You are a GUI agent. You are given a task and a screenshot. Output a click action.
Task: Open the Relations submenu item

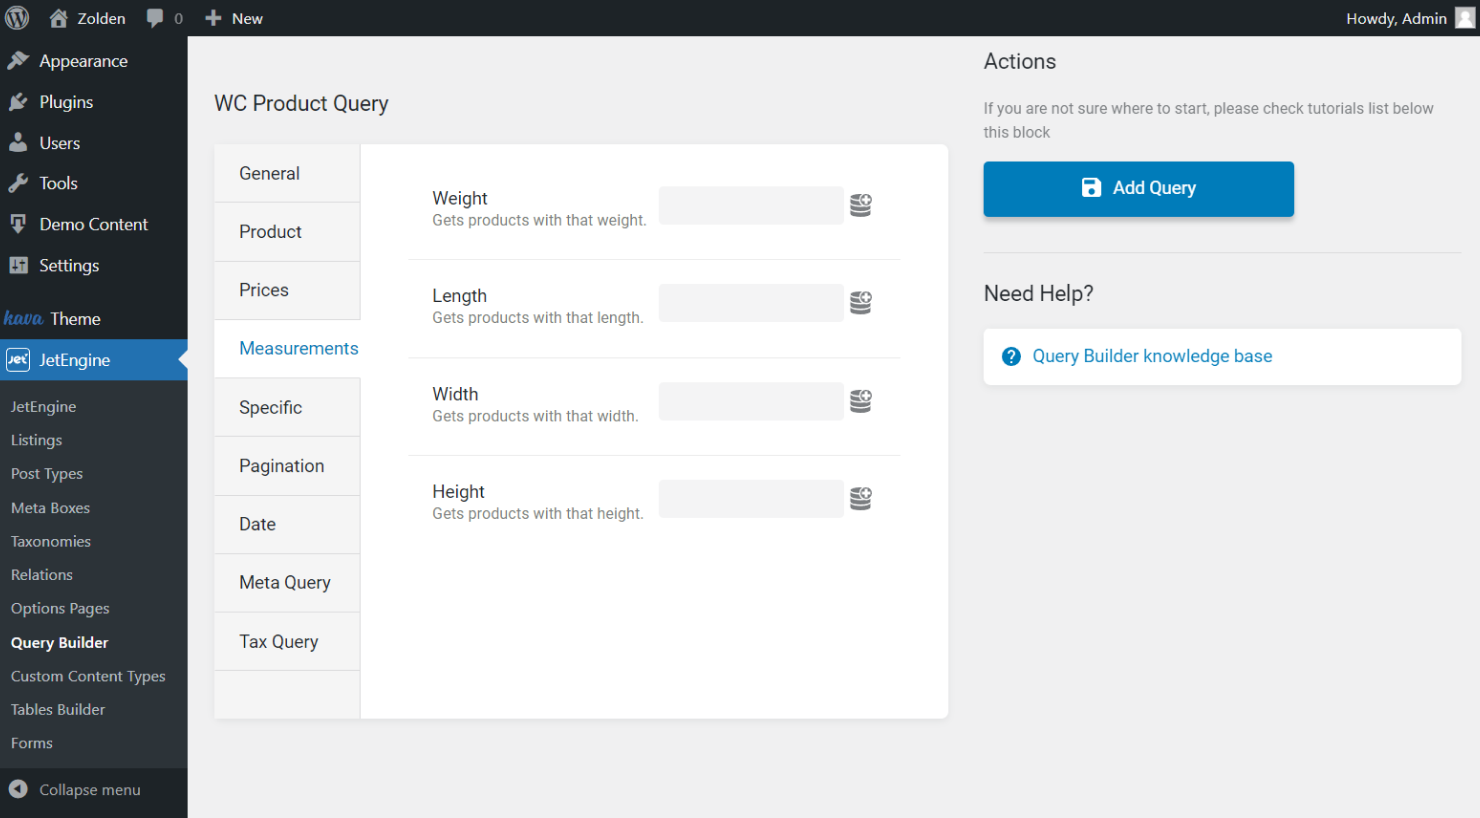pyautogui.click(x=42, y=575)
